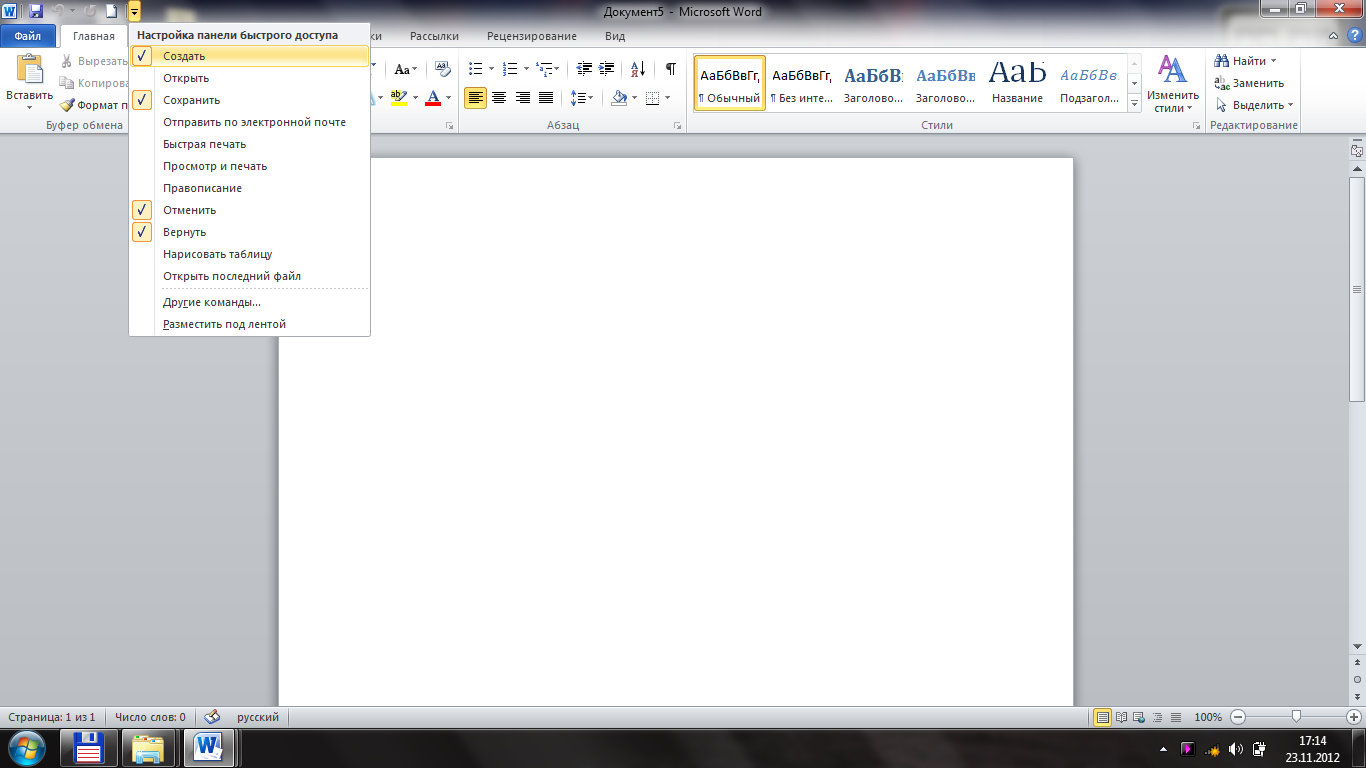Click the Decrease Indent icon
The height and width of the screenshot is (768, 1366).
pyautogui.click(x=584, y=69)
